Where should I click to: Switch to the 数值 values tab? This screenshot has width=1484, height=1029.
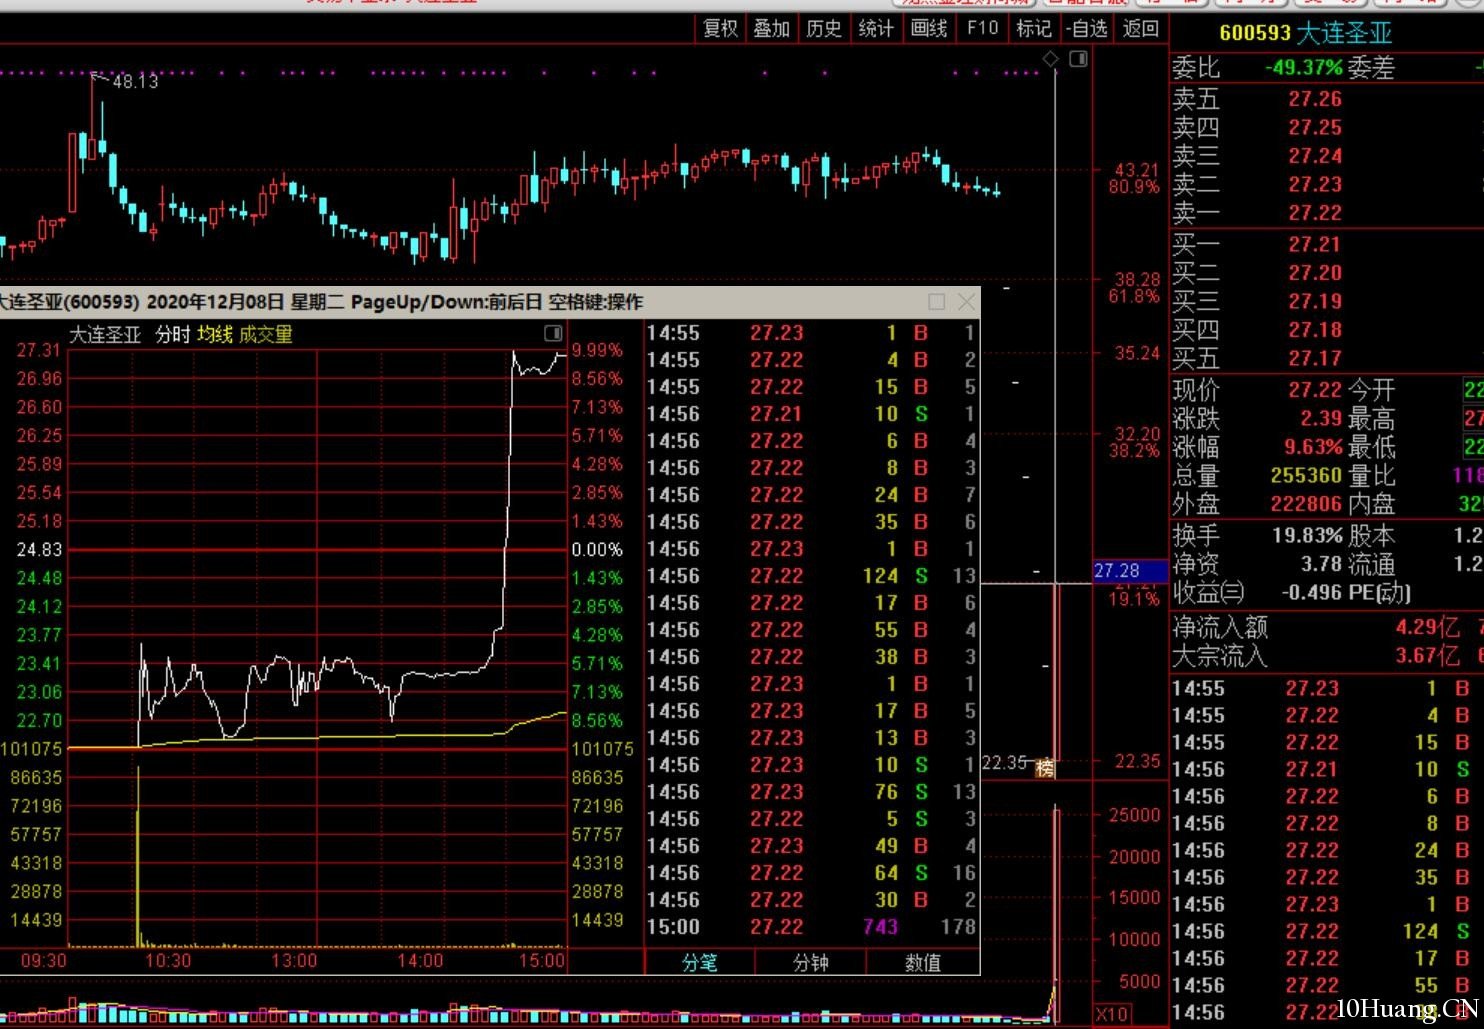point(923,962)
